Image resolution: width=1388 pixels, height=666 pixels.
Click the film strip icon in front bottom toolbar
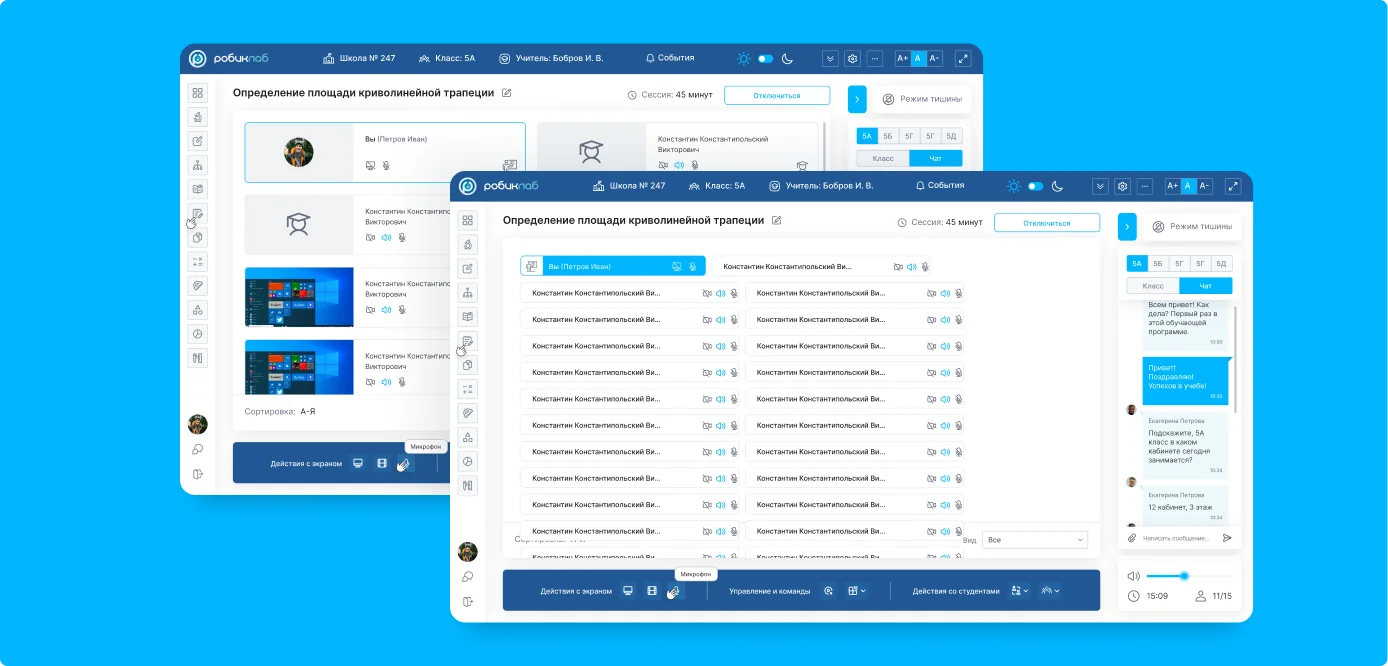[x=652, y=591]
